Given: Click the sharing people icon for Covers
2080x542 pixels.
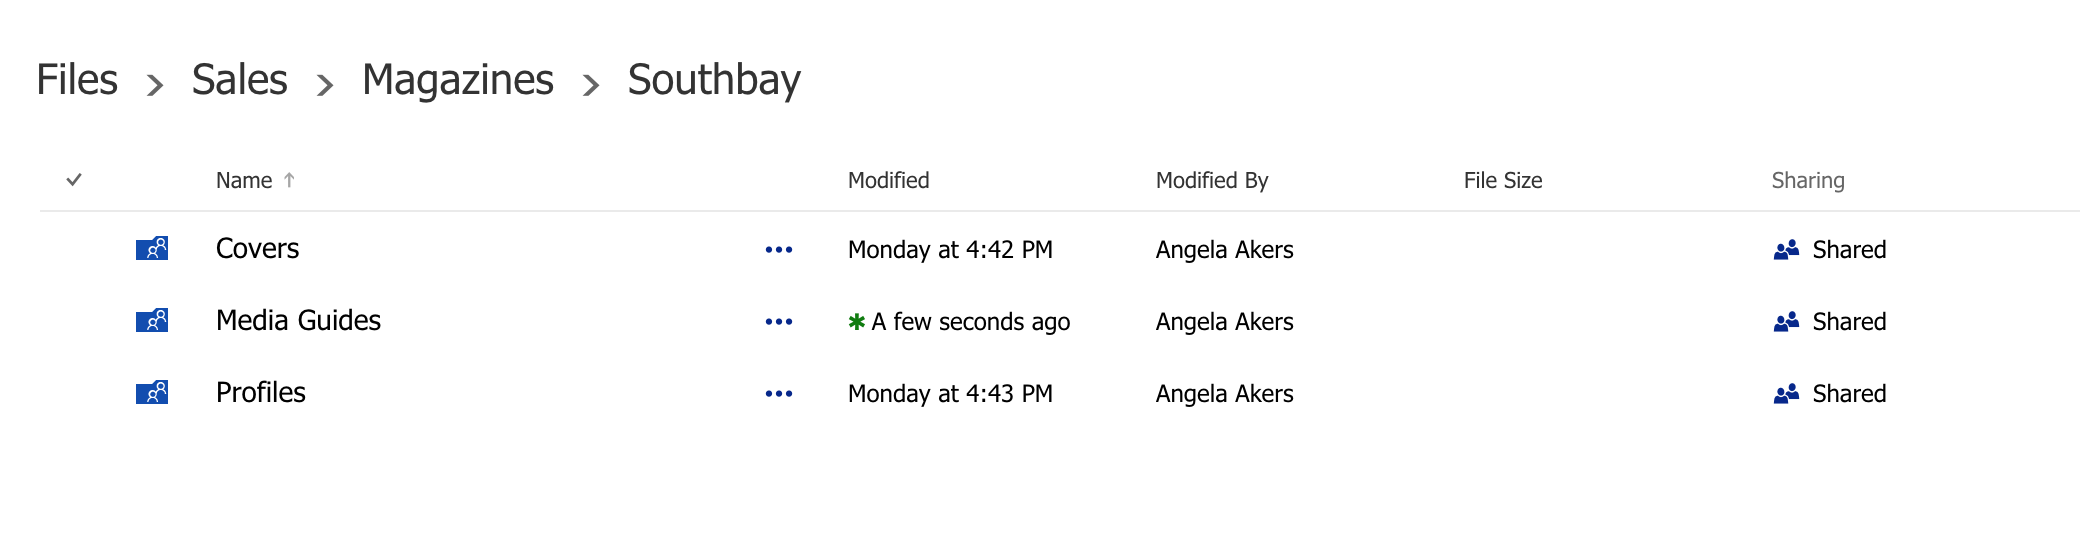Looking at the screenshot, I should [x=1786, y=250].
